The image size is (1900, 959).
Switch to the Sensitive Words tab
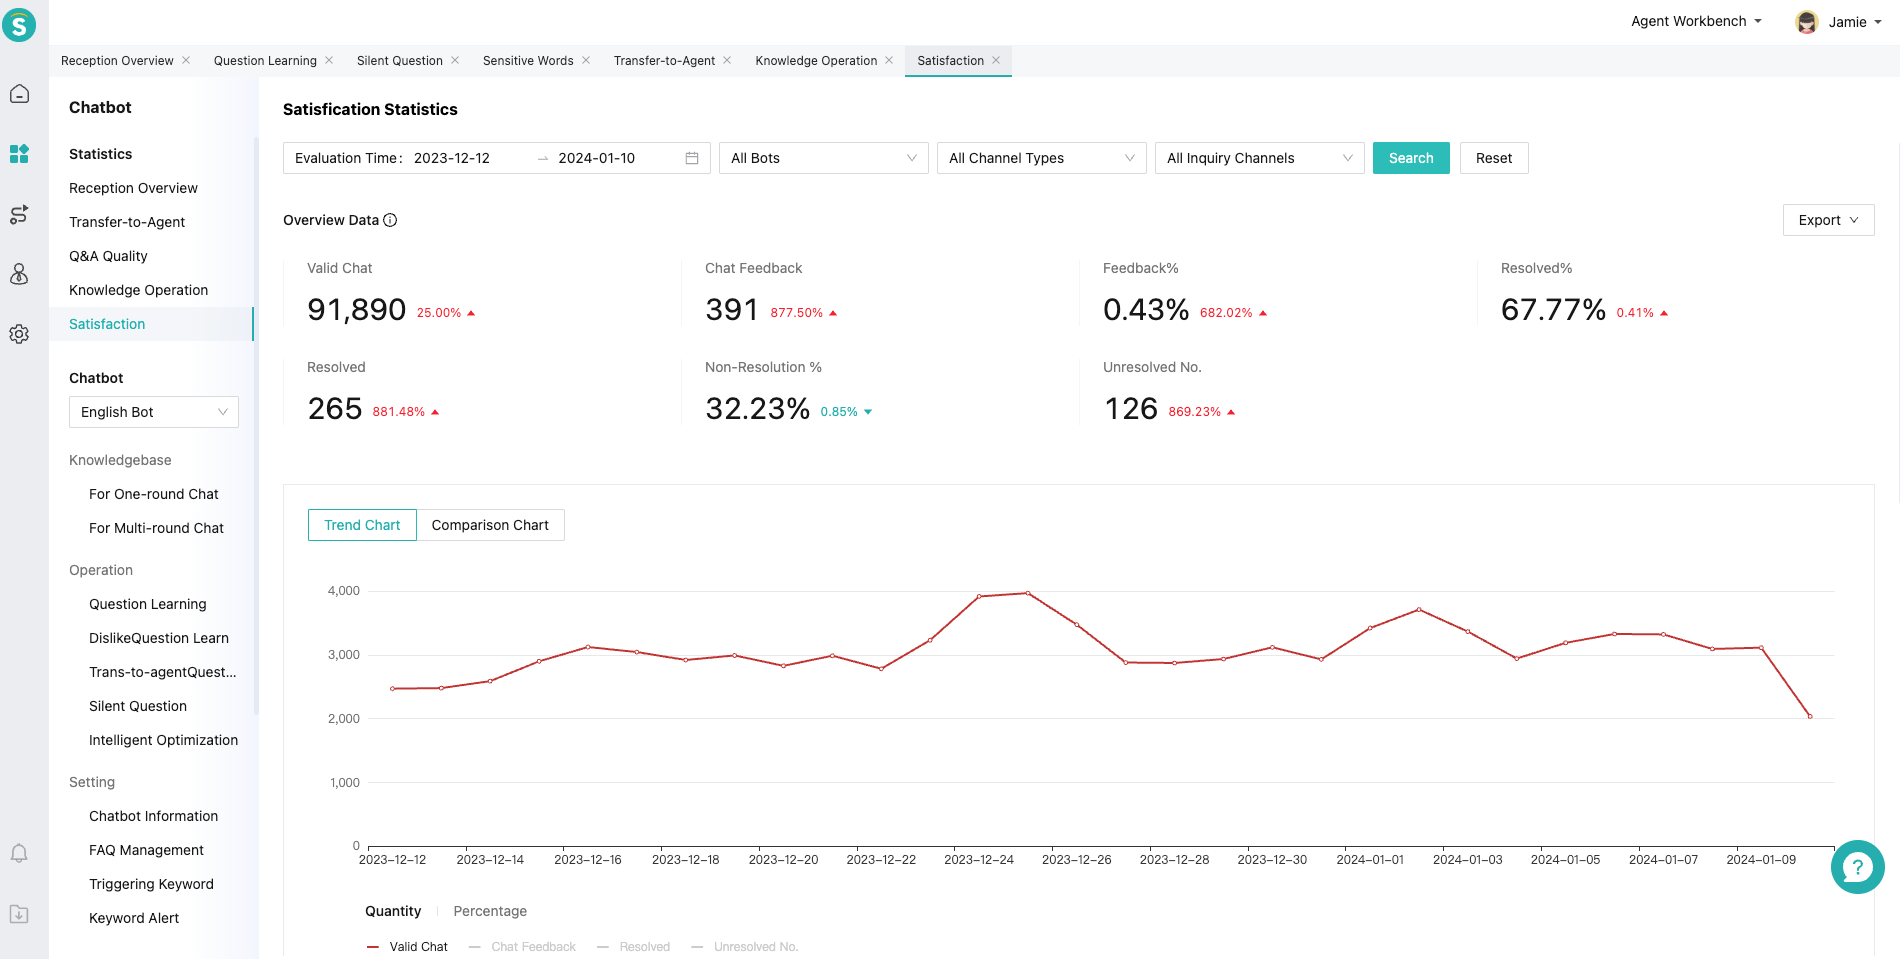(528, 61)
